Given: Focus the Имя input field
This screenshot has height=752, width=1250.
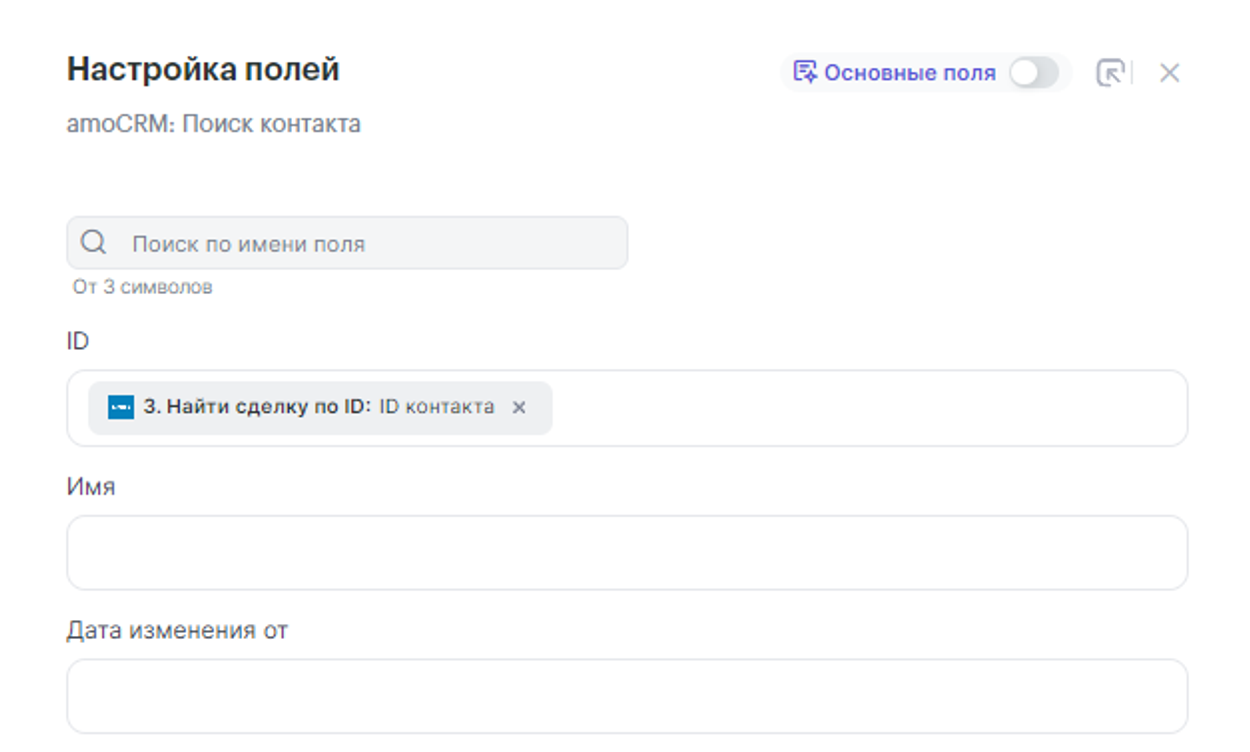Looking at the screenshot, I should point(627,553).
